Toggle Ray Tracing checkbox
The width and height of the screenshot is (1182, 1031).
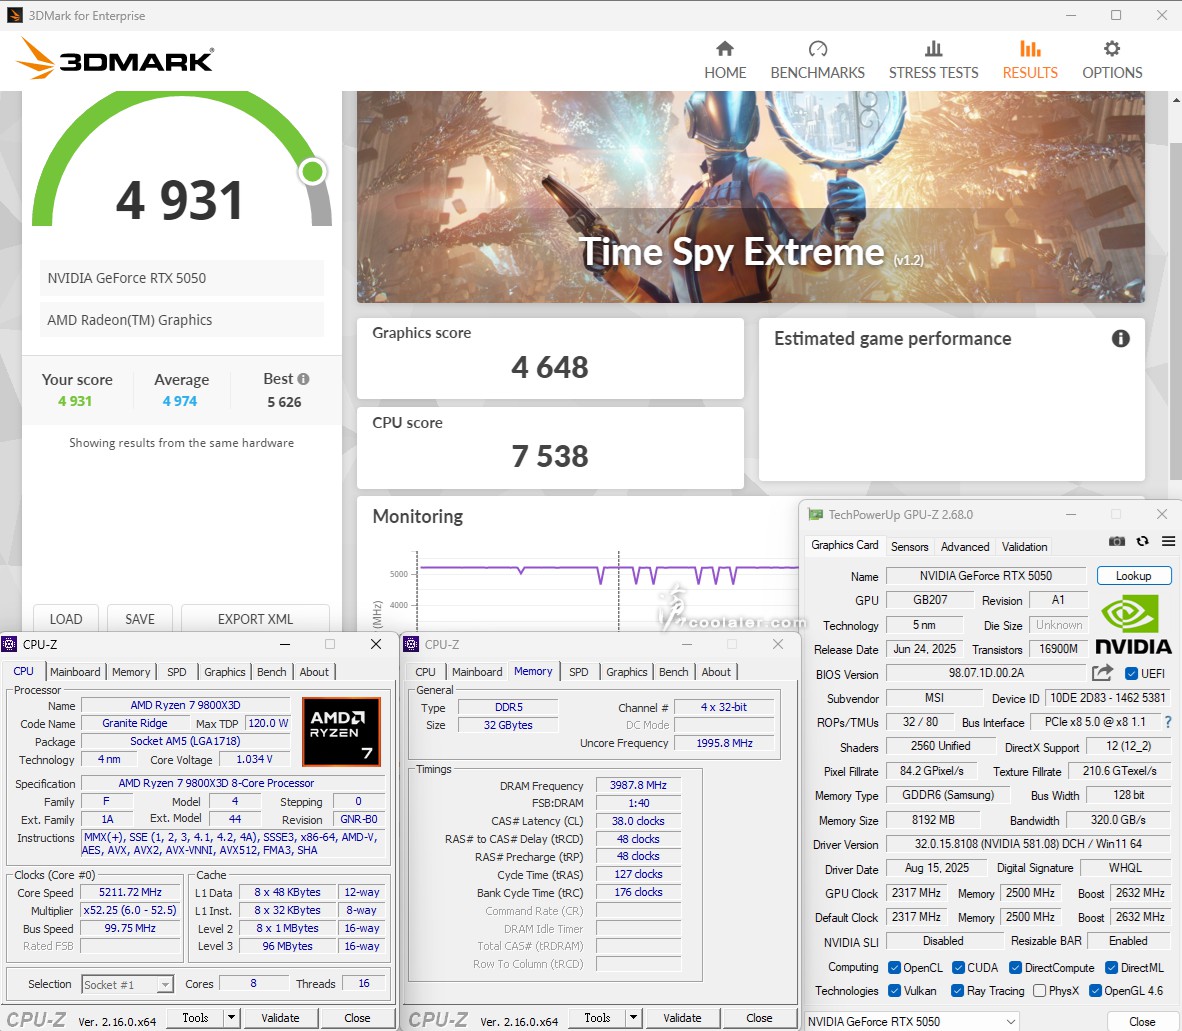click(957, 990)
